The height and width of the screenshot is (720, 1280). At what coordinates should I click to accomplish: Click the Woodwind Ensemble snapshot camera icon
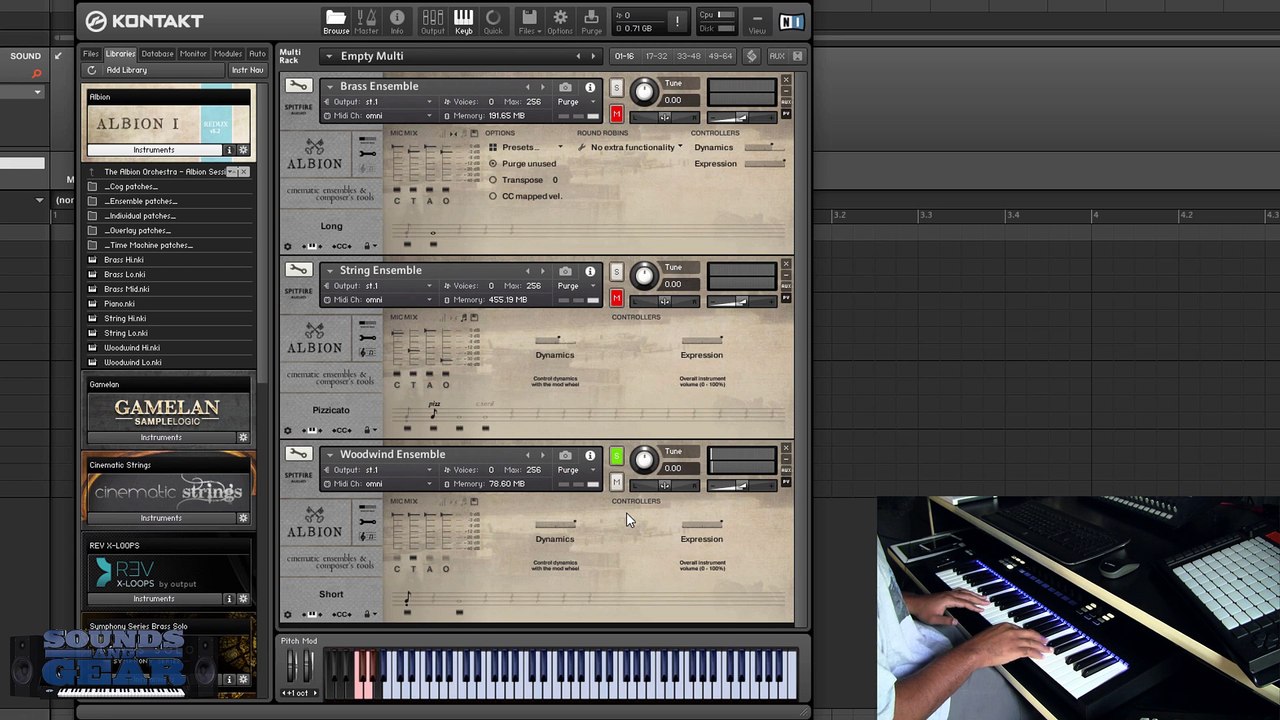tap(566, 456)
